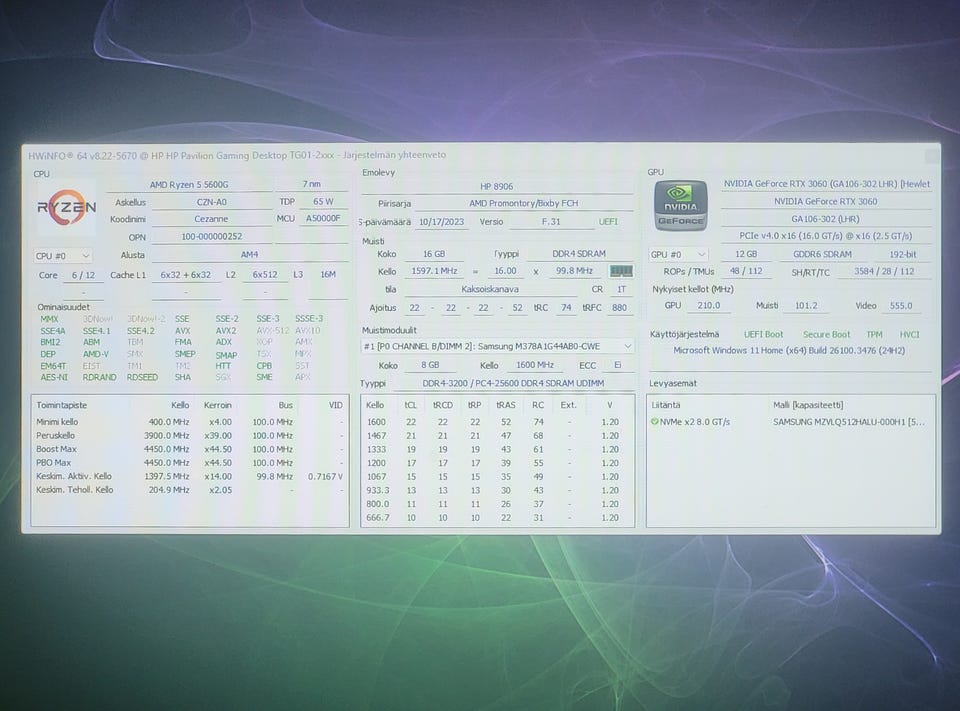Click the tRFC value 880
The width and height of the screenshot is (960, 711).
[620, 307]
